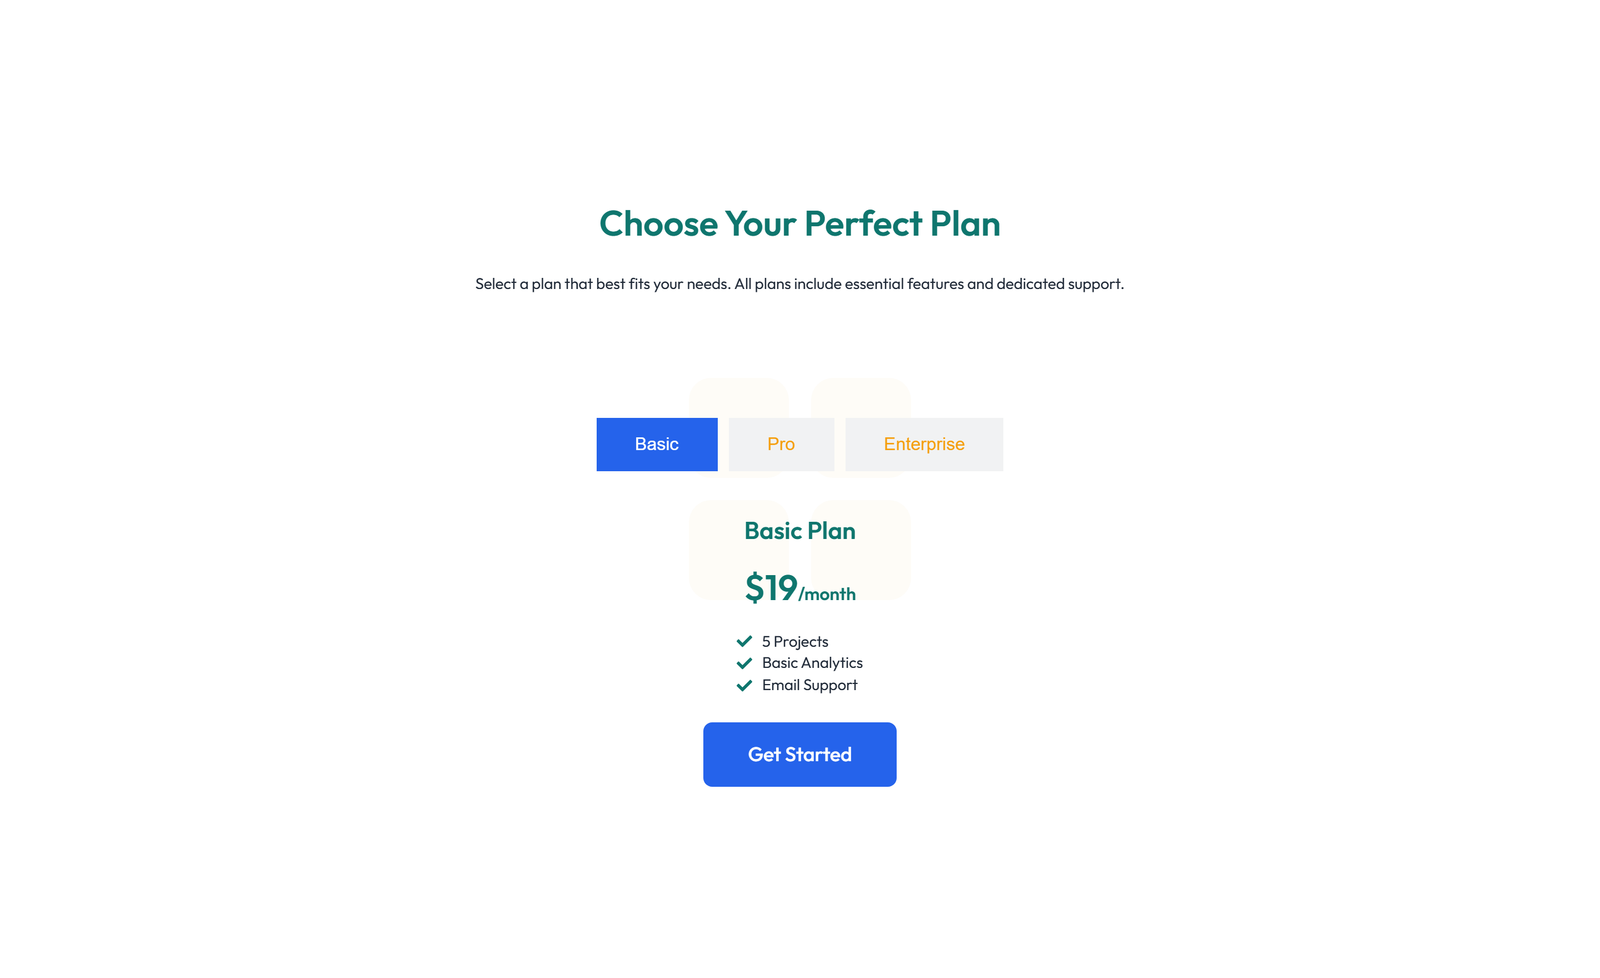The image size is (1600, 978).
Task: Click the Get Started button
Action: (799, 754)
